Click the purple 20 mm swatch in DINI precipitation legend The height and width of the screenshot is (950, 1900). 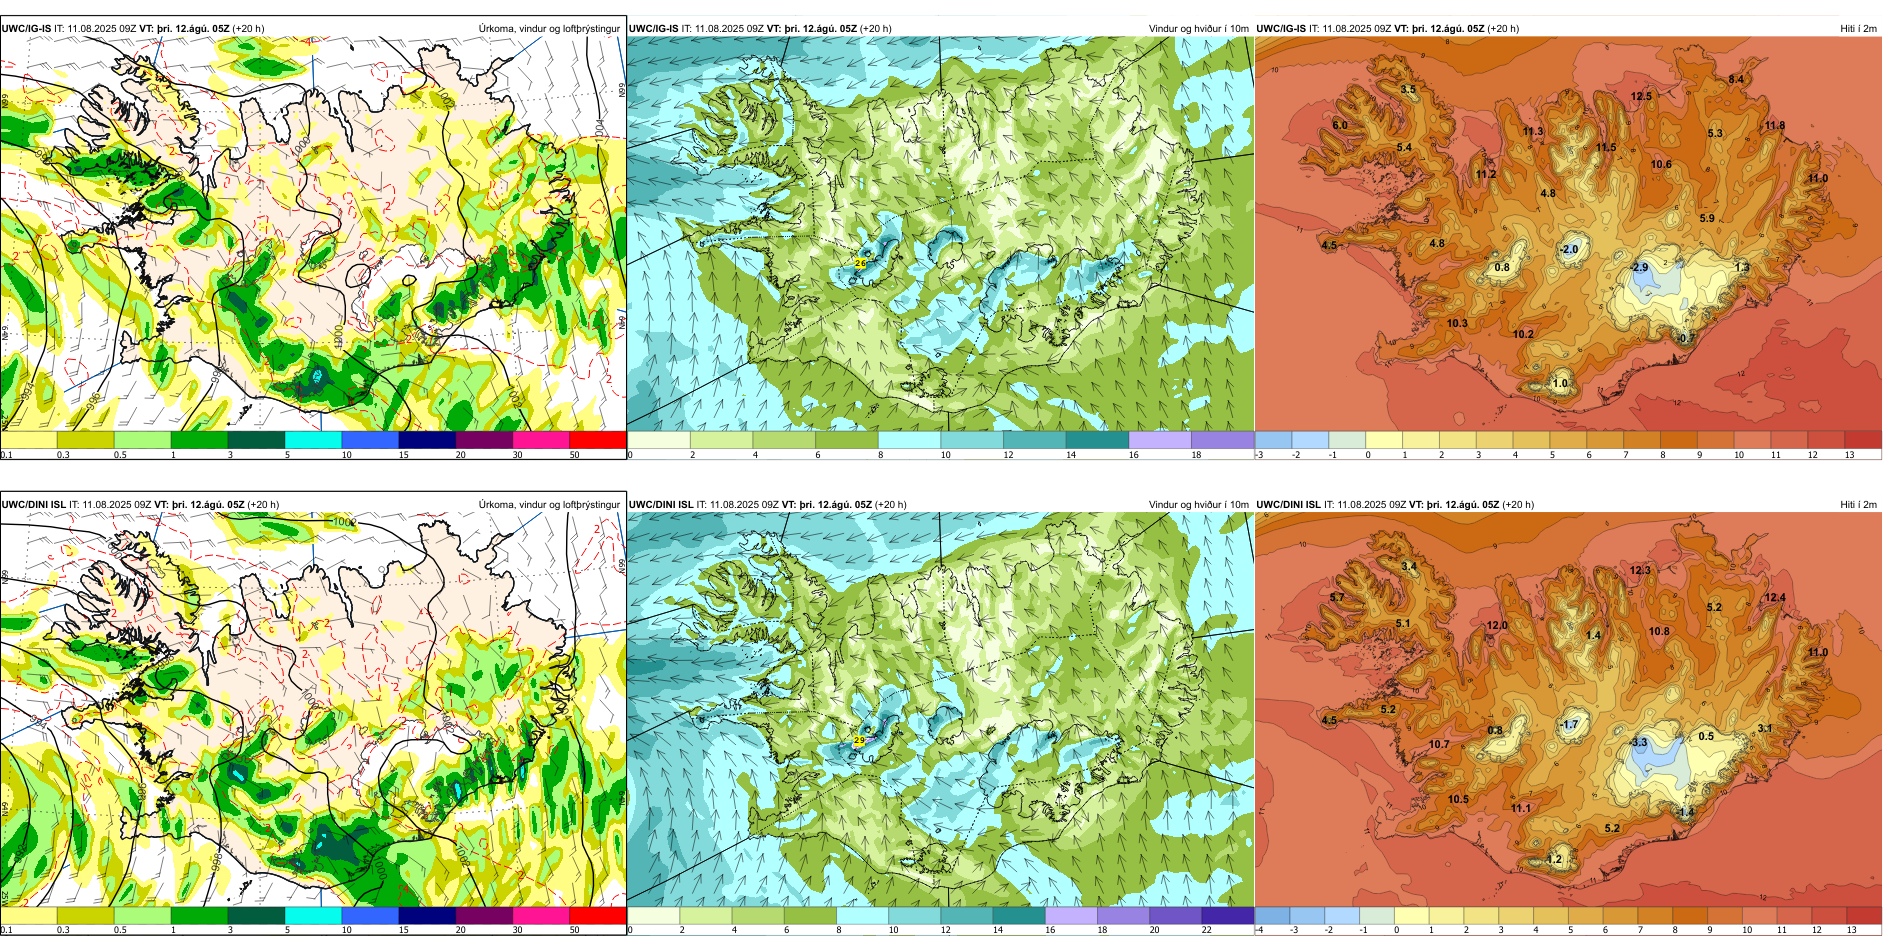click(x=484, y=915)
